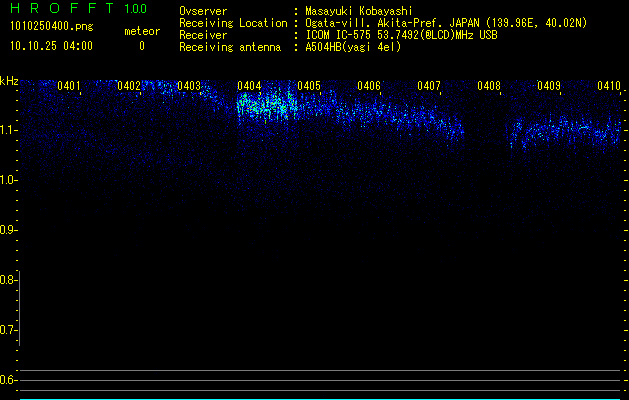Click the Receiving antenna label

pos(230,47)
